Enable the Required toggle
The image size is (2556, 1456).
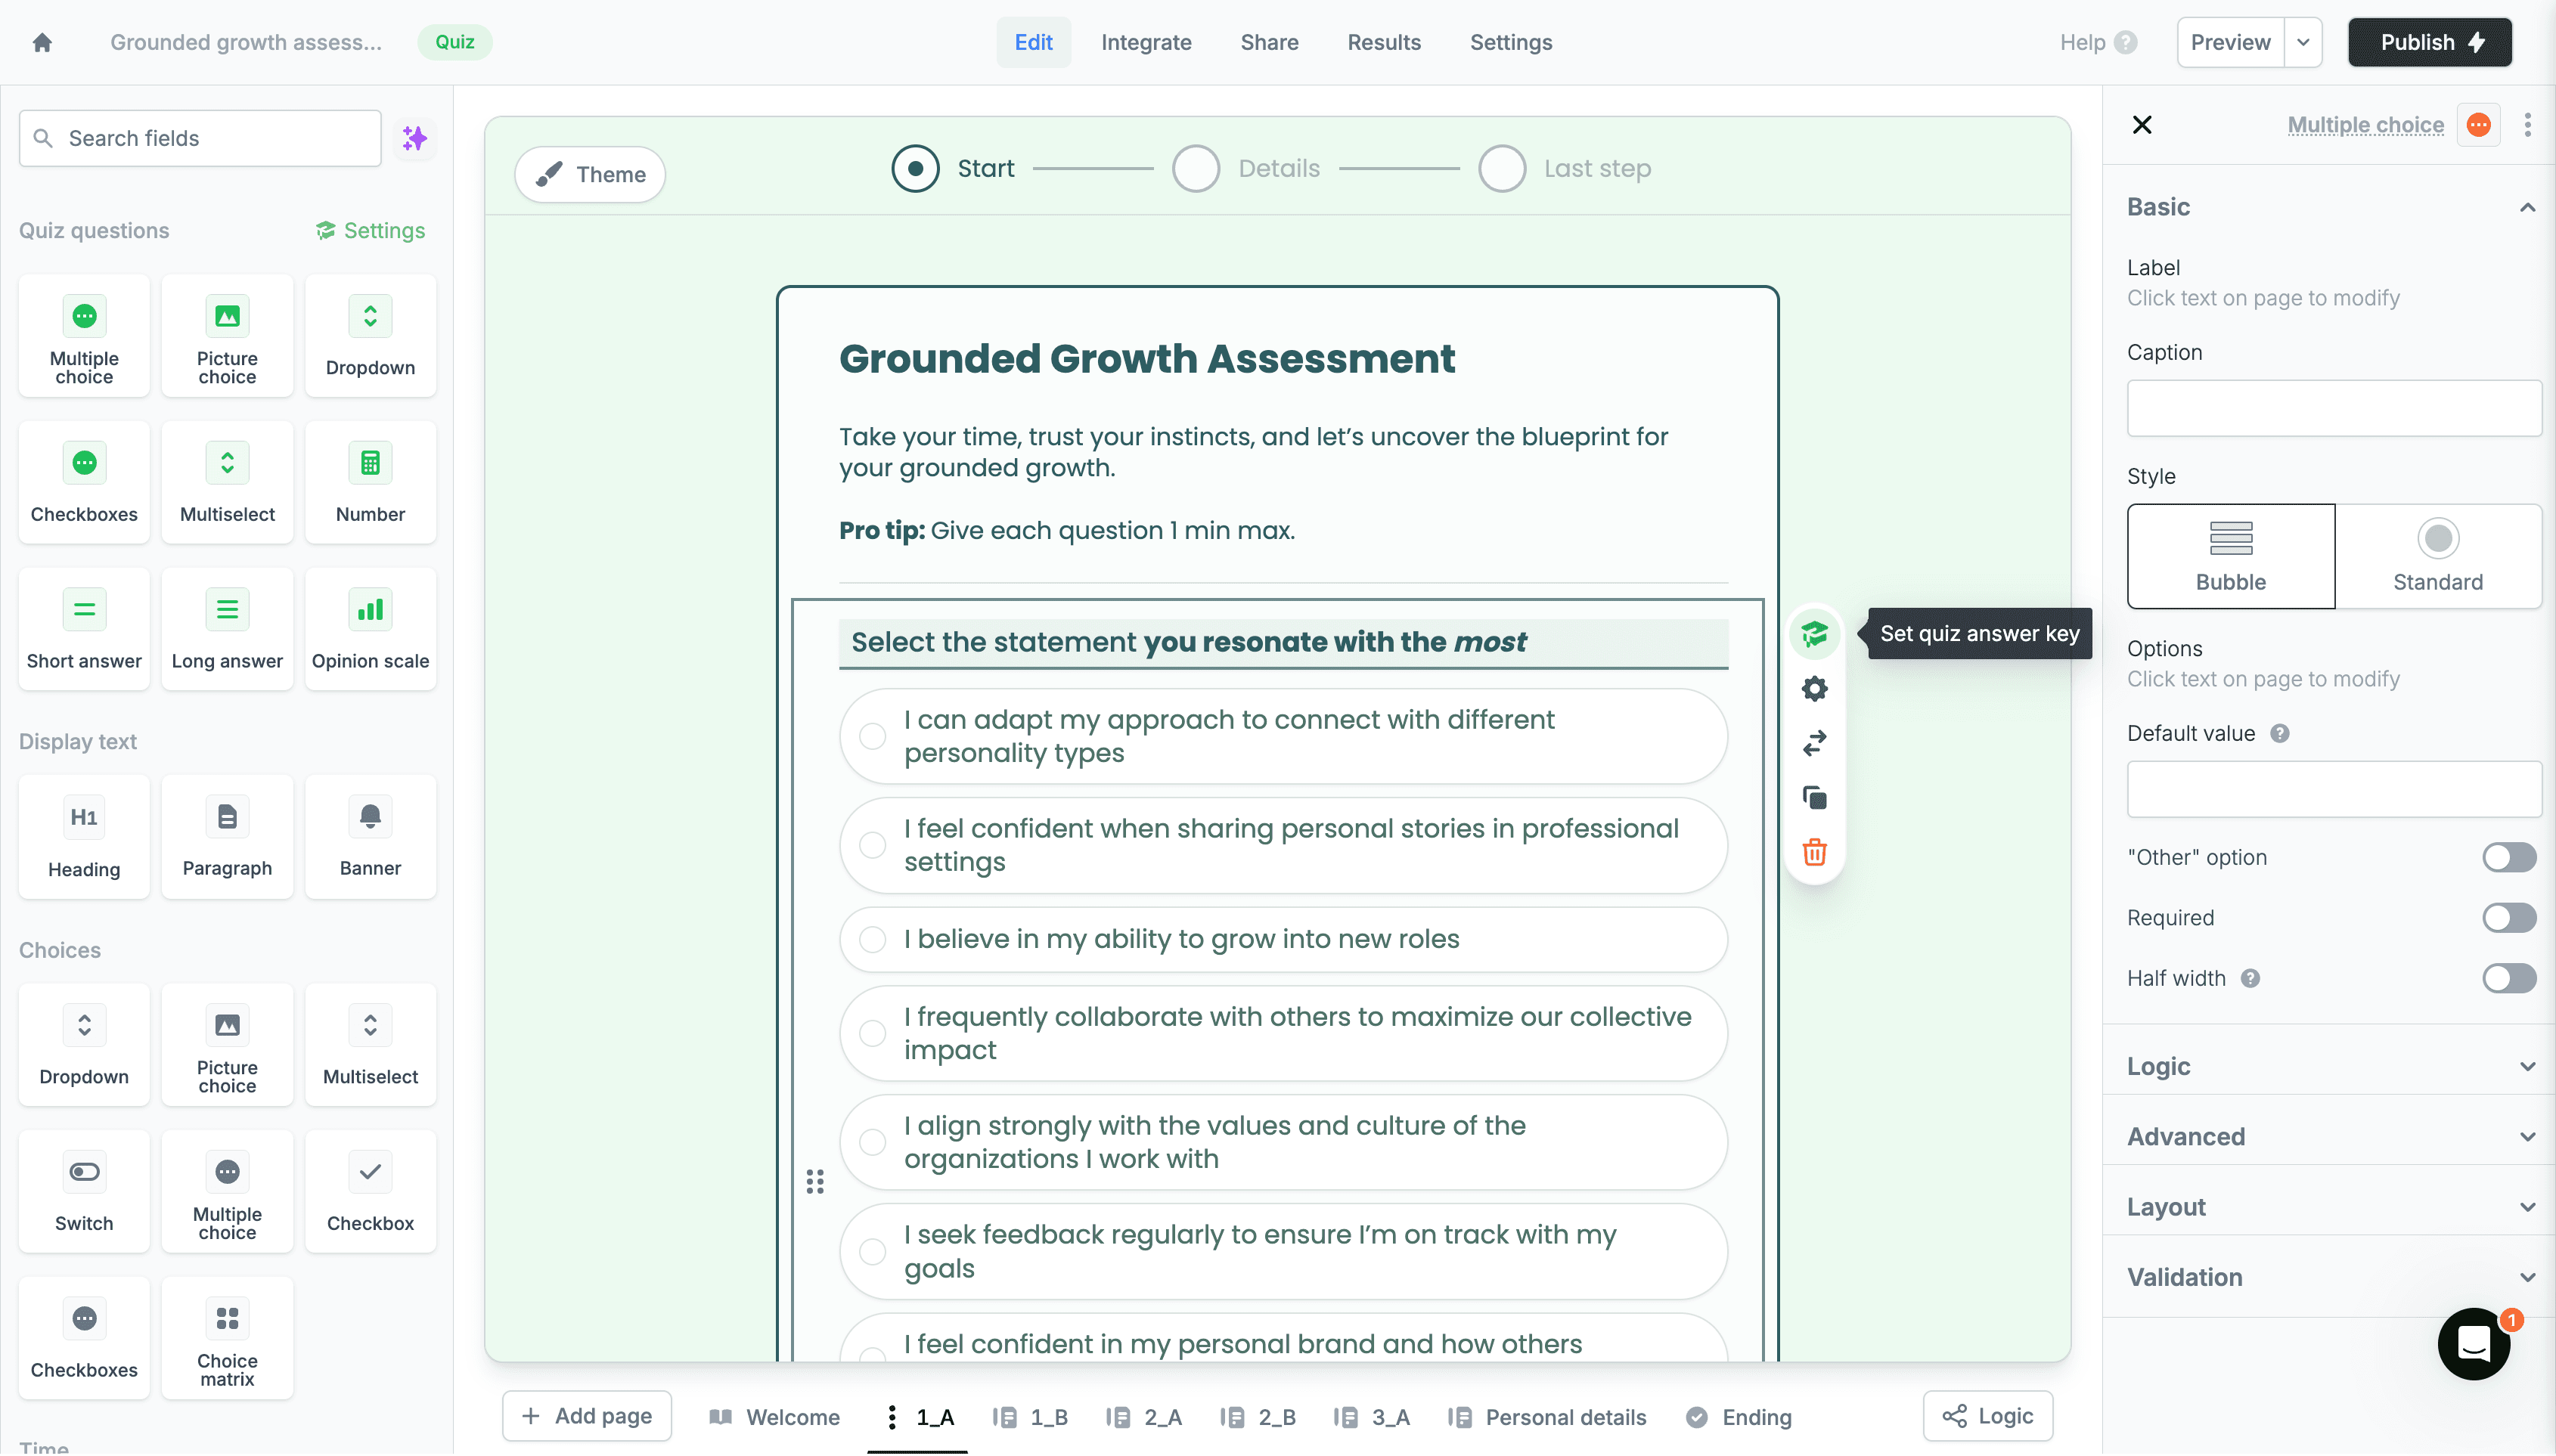tap(2508, 918)
